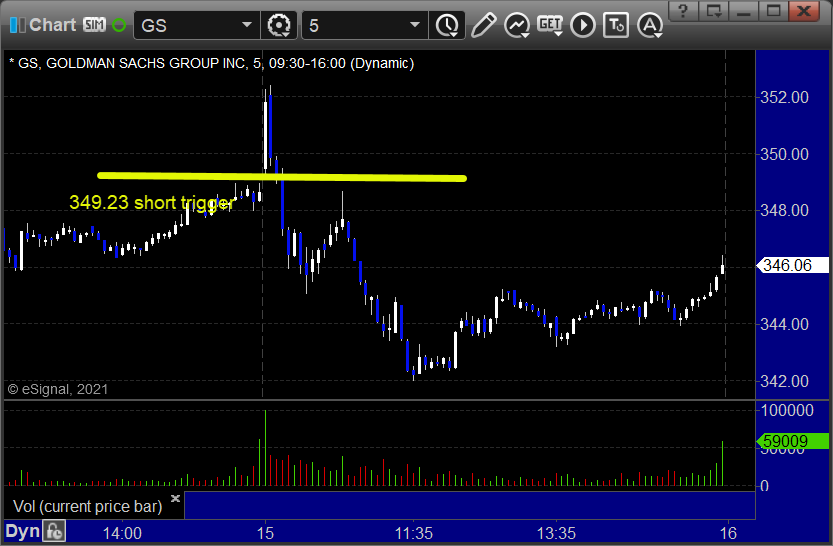Click the '349.23 short trigger' text label

[152, 202]
